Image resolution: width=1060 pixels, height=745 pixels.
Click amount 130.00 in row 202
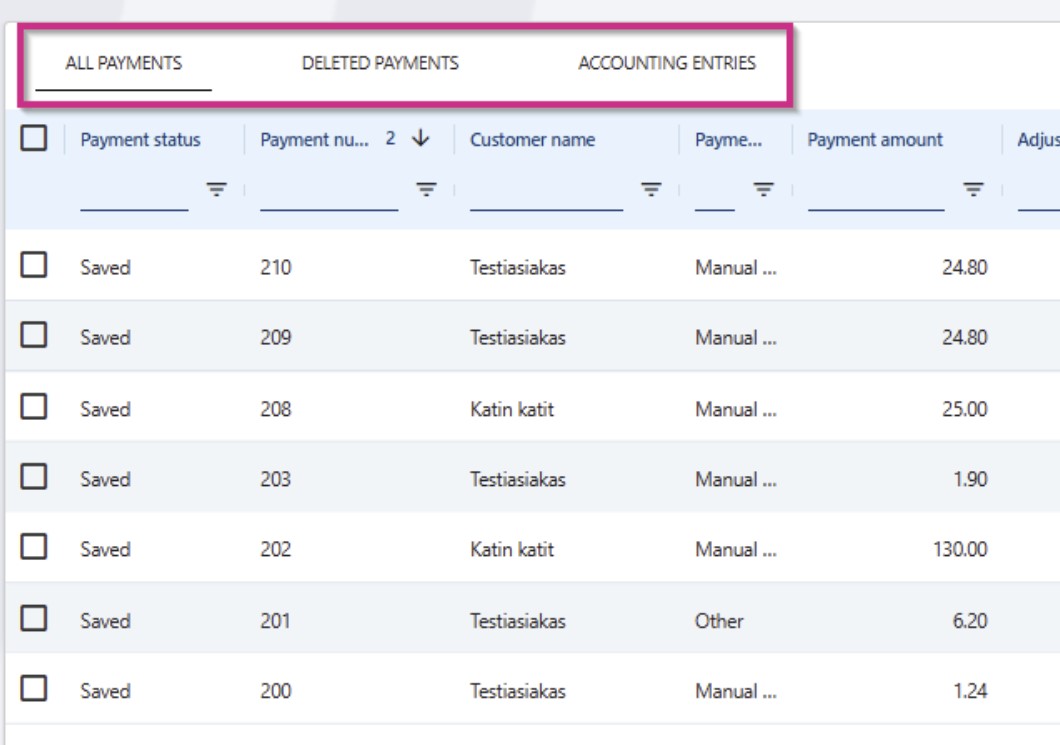(x=960, y=549)
